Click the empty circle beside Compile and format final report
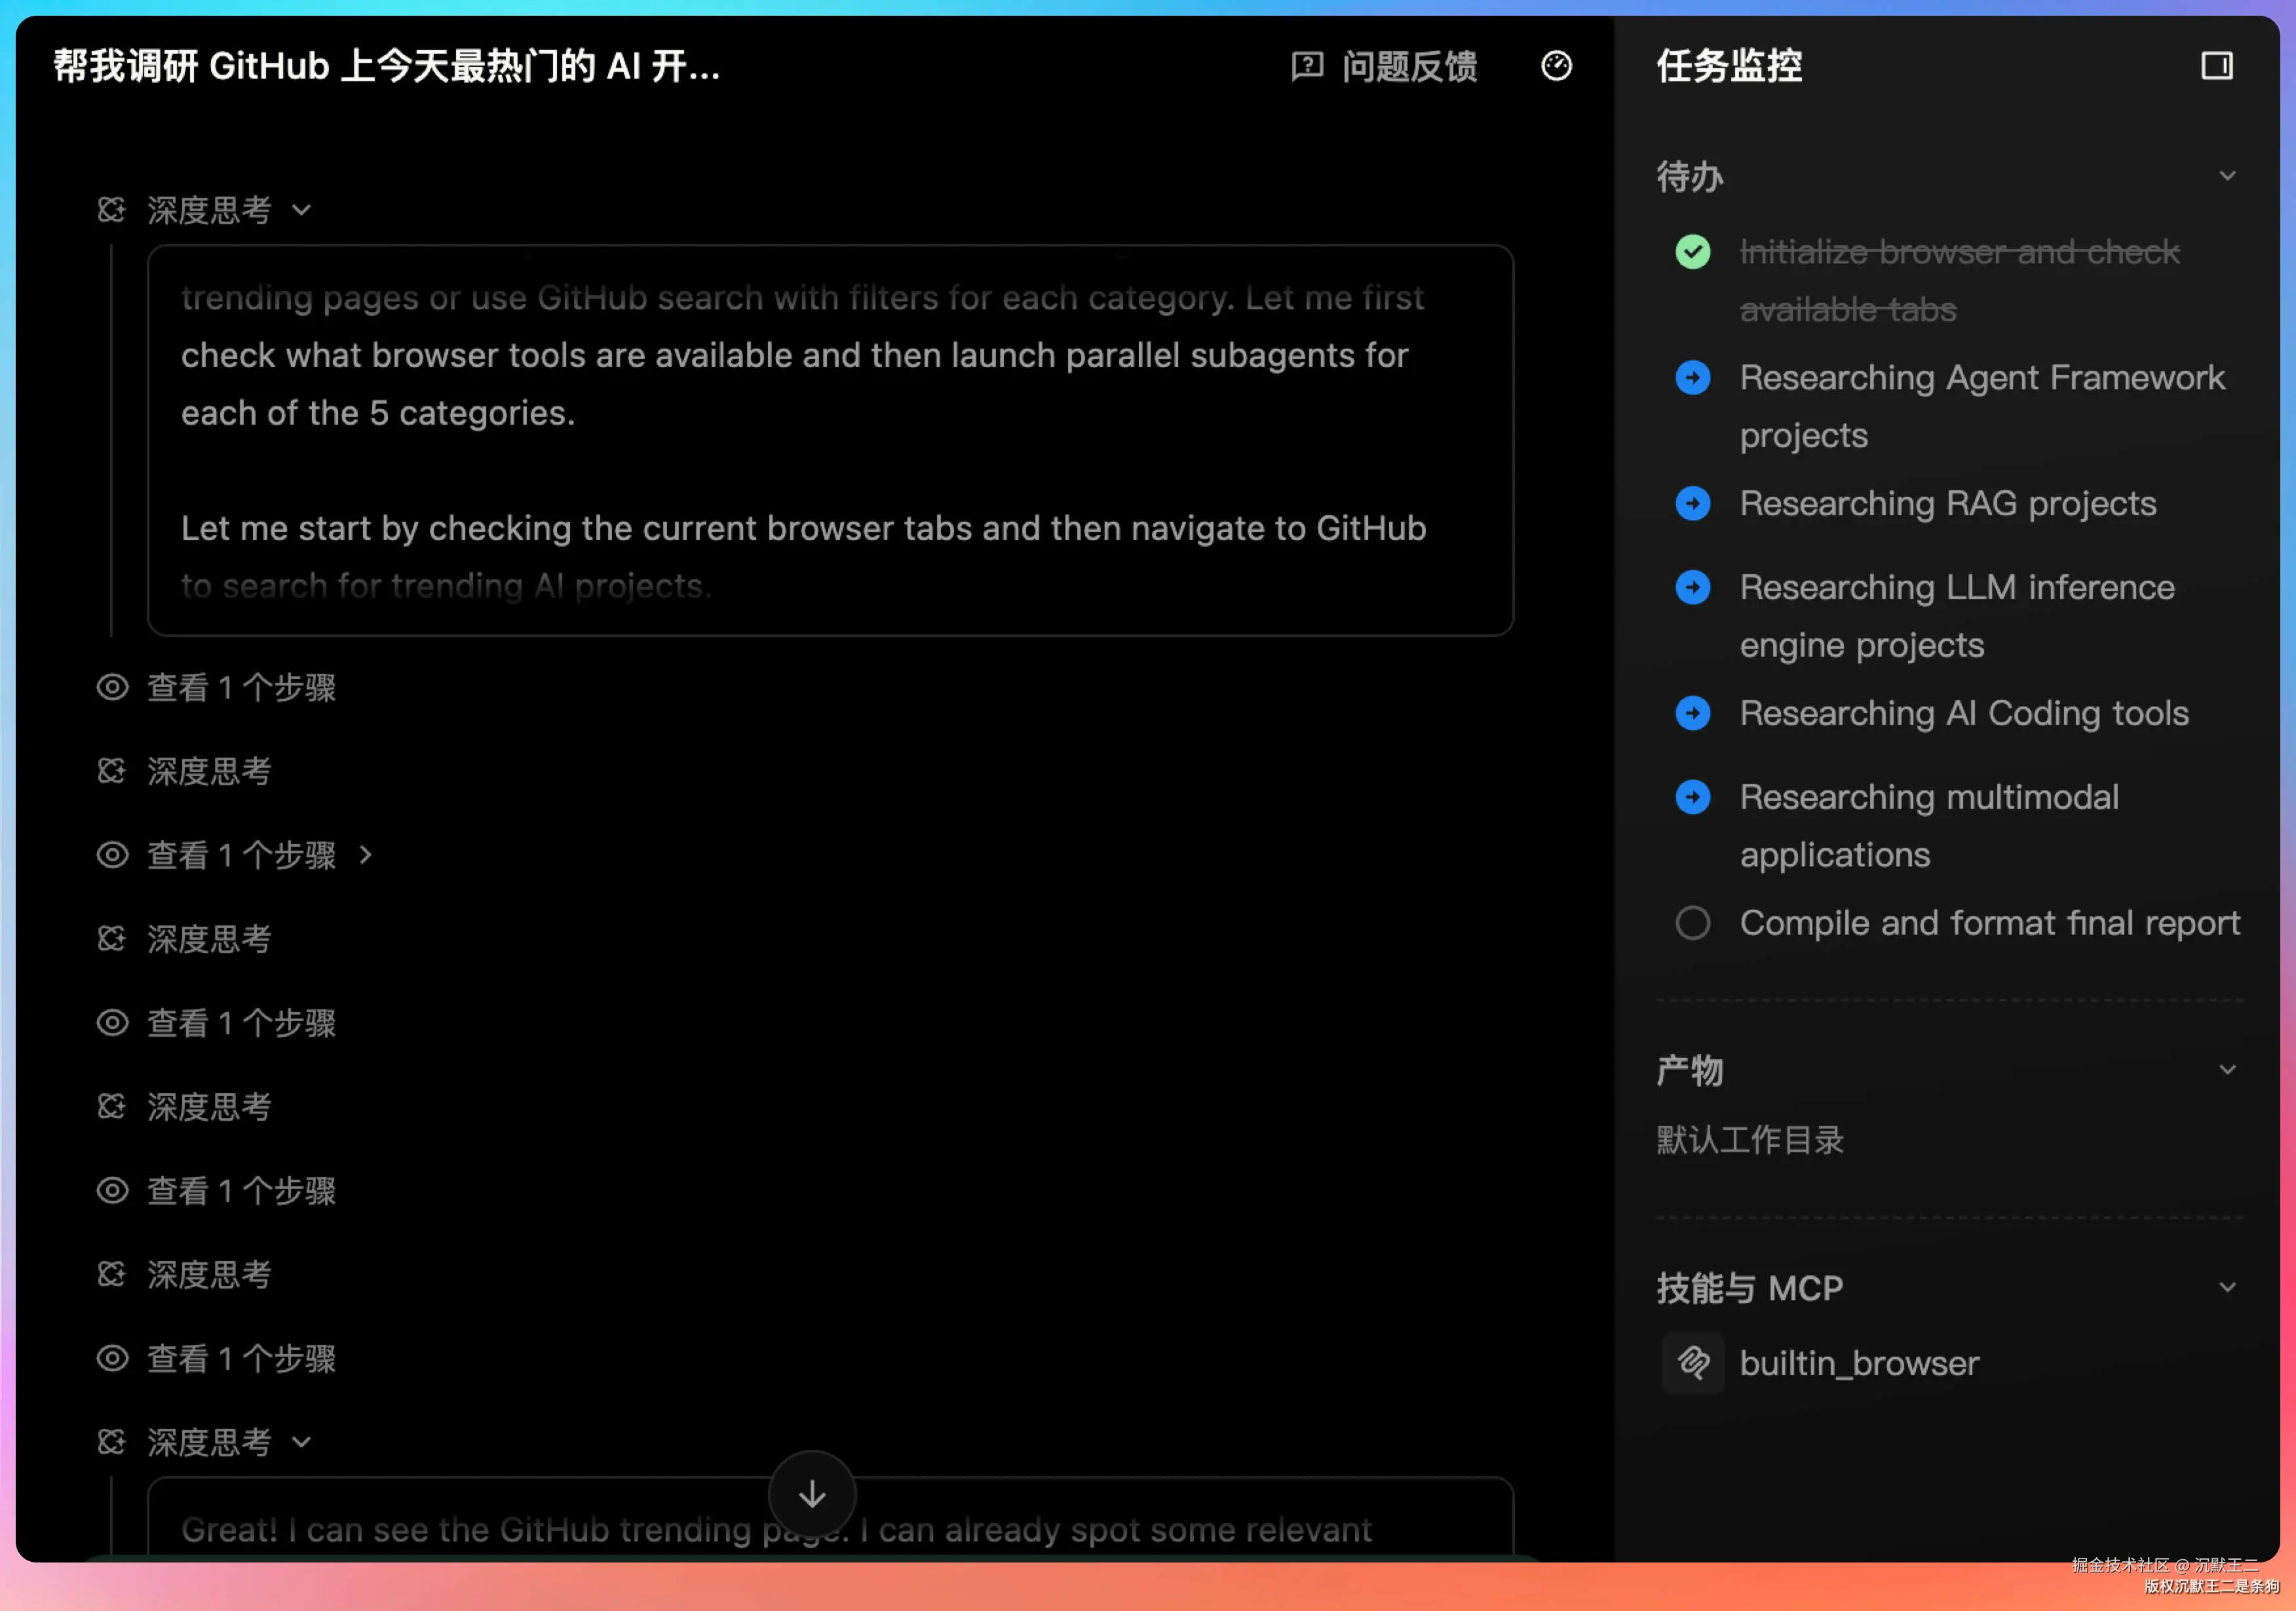The height and width of the screenshot is (1611, 2296). (x=1692, y=923)
